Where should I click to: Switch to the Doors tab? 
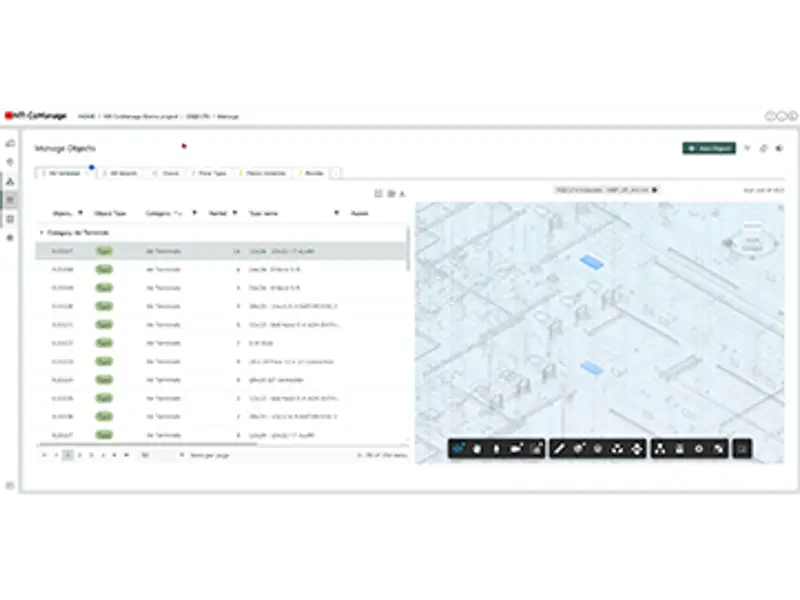[x=167, y=173]
